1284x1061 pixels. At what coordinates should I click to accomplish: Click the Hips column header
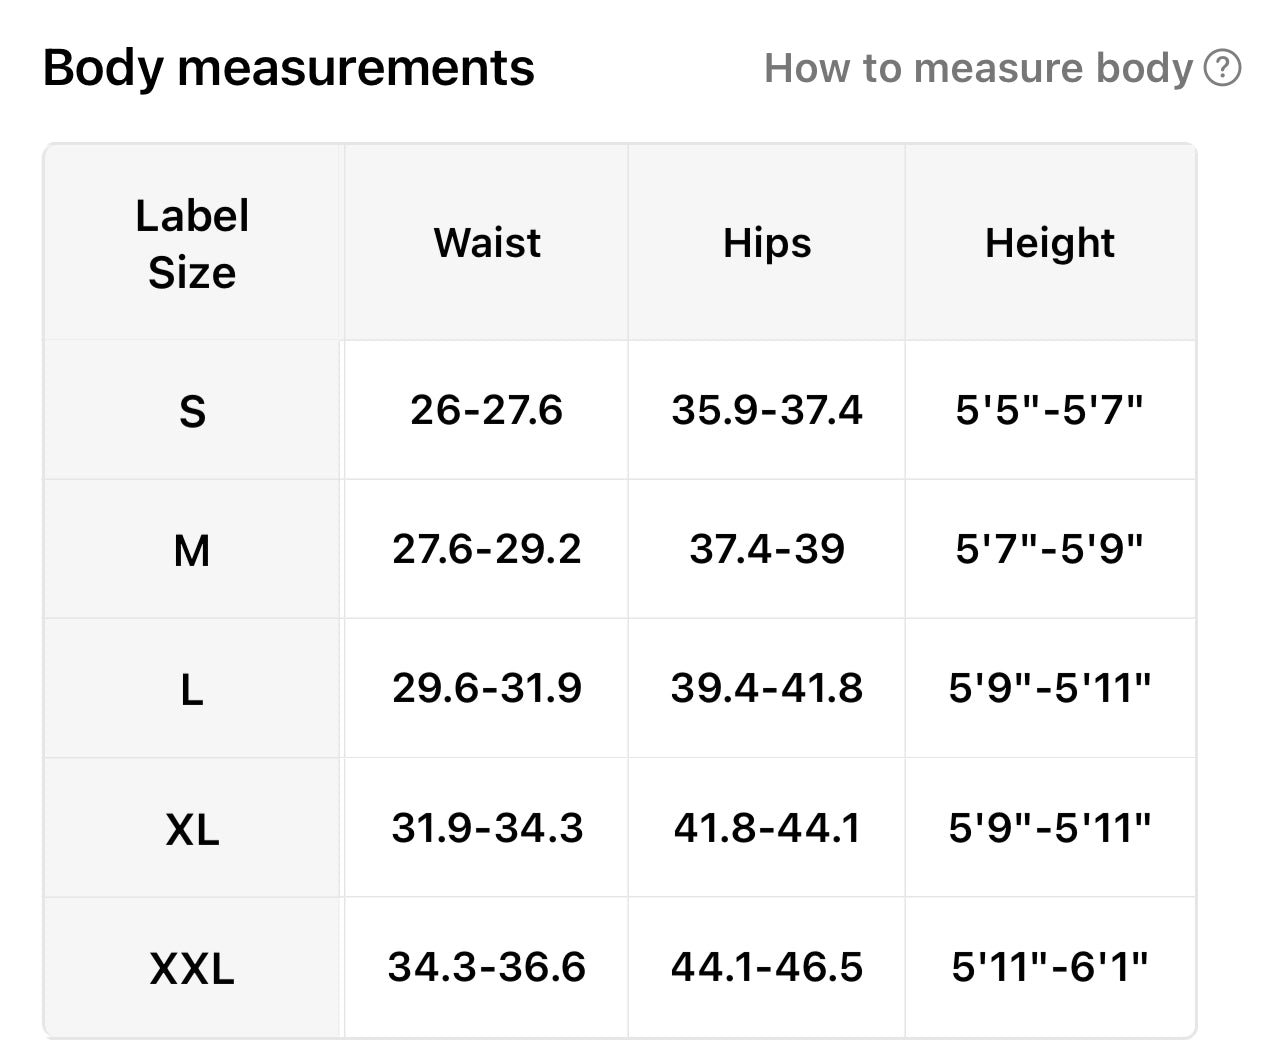pyautogui.click(x=767, y=243)
